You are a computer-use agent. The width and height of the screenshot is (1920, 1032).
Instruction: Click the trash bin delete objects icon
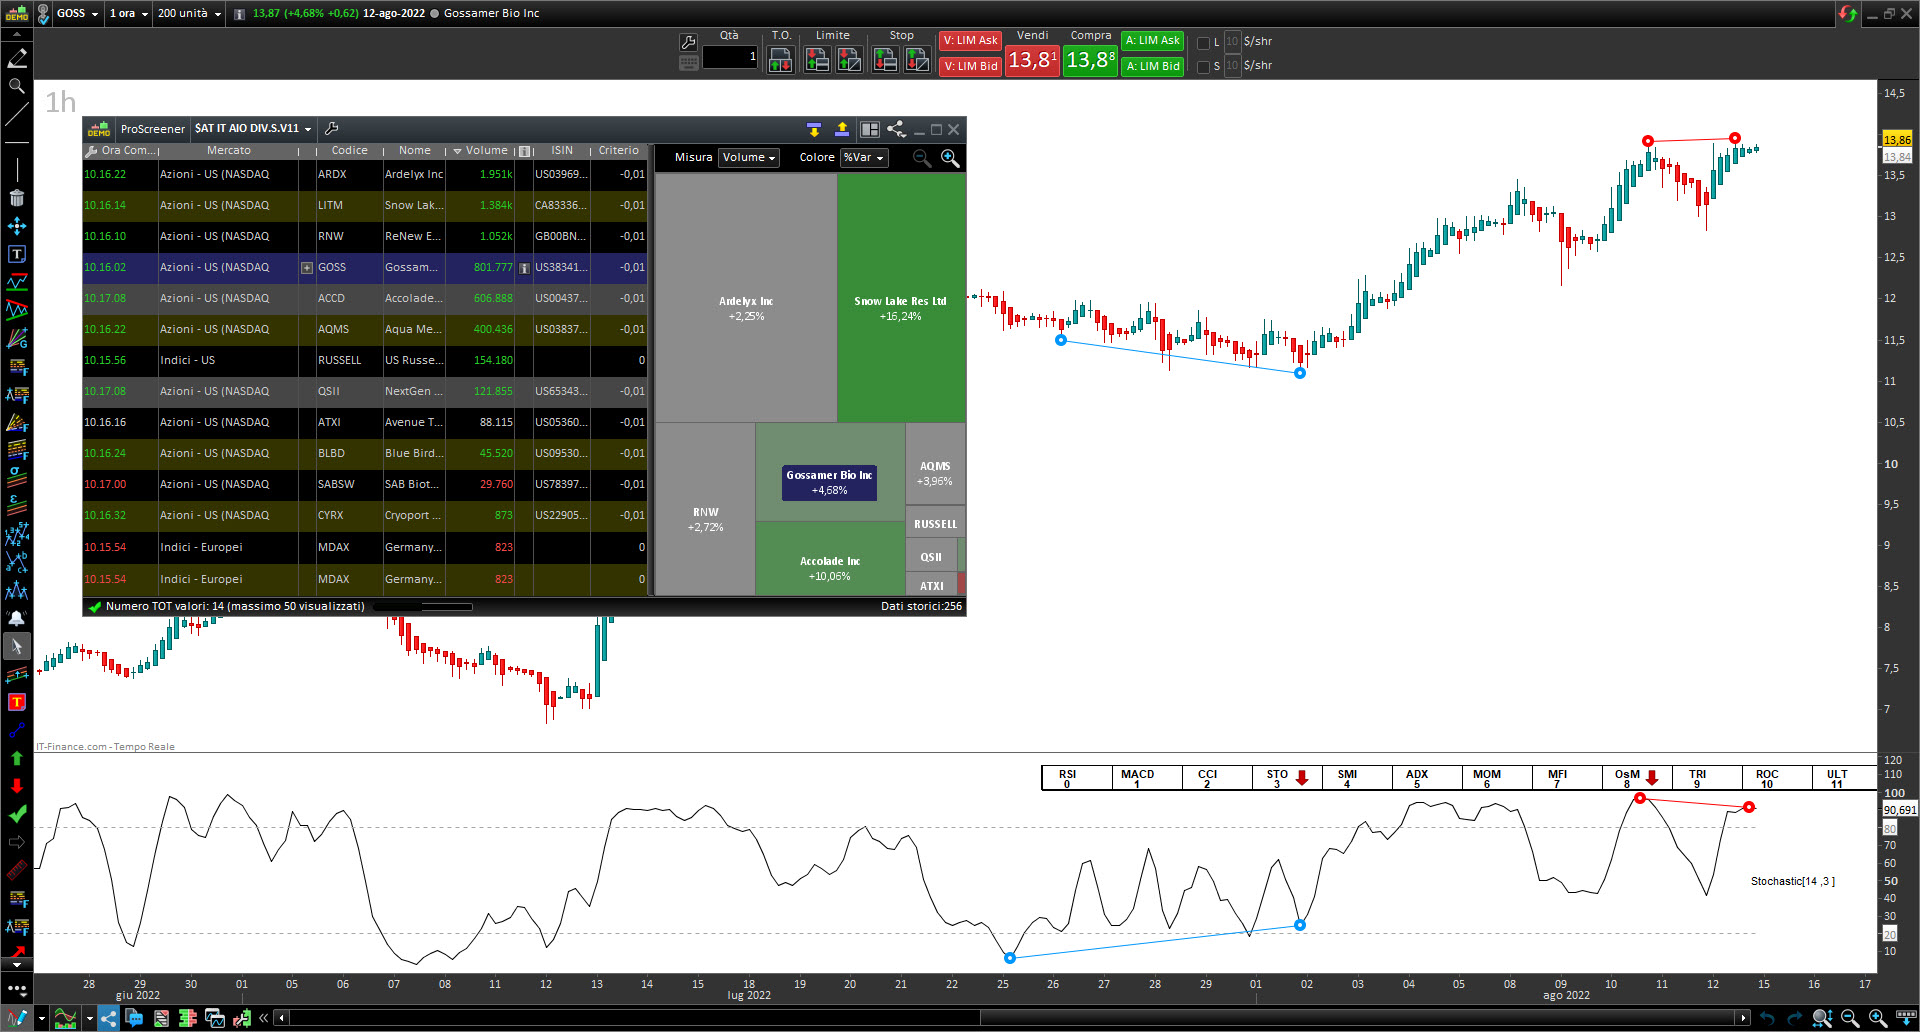click(x=17, y=198)
